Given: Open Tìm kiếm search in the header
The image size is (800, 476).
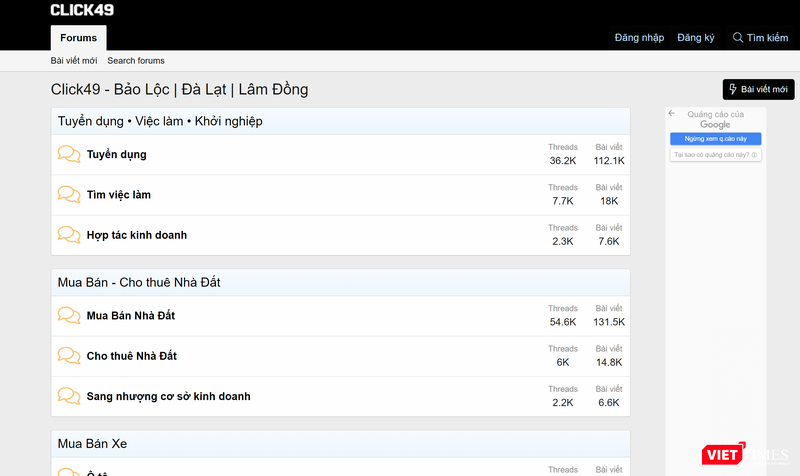Looking at the screenshot, I should click(761, 38).
